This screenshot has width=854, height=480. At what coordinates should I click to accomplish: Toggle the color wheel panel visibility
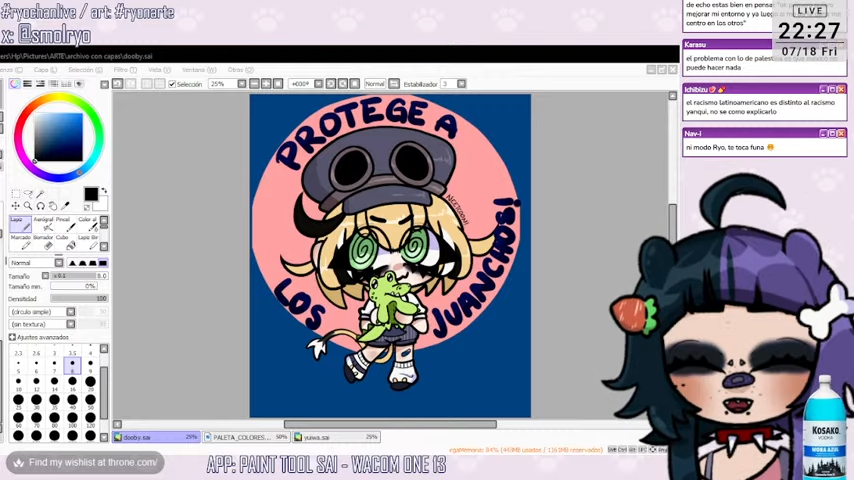tap(14, 84)
